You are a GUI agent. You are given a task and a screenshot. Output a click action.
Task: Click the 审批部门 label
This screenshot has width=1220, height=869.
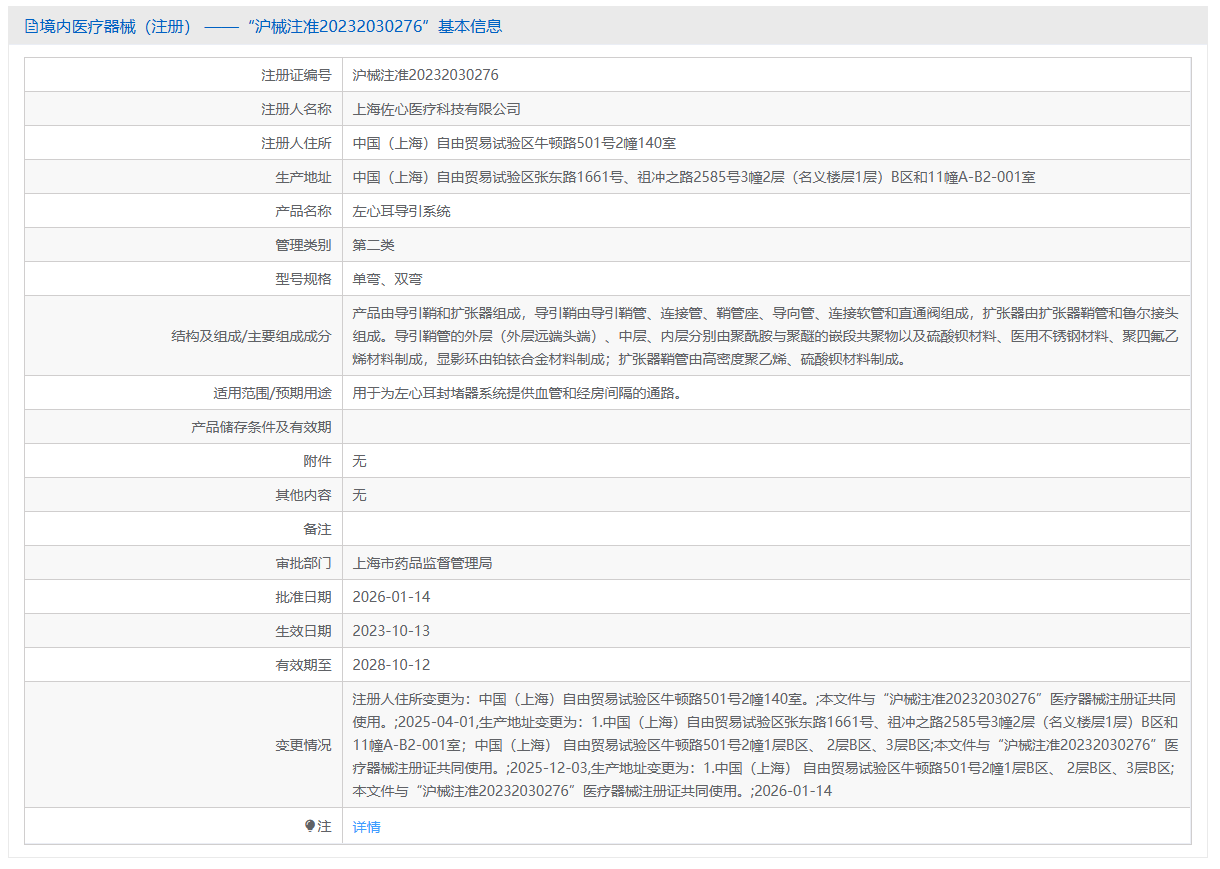coord(303,563)
